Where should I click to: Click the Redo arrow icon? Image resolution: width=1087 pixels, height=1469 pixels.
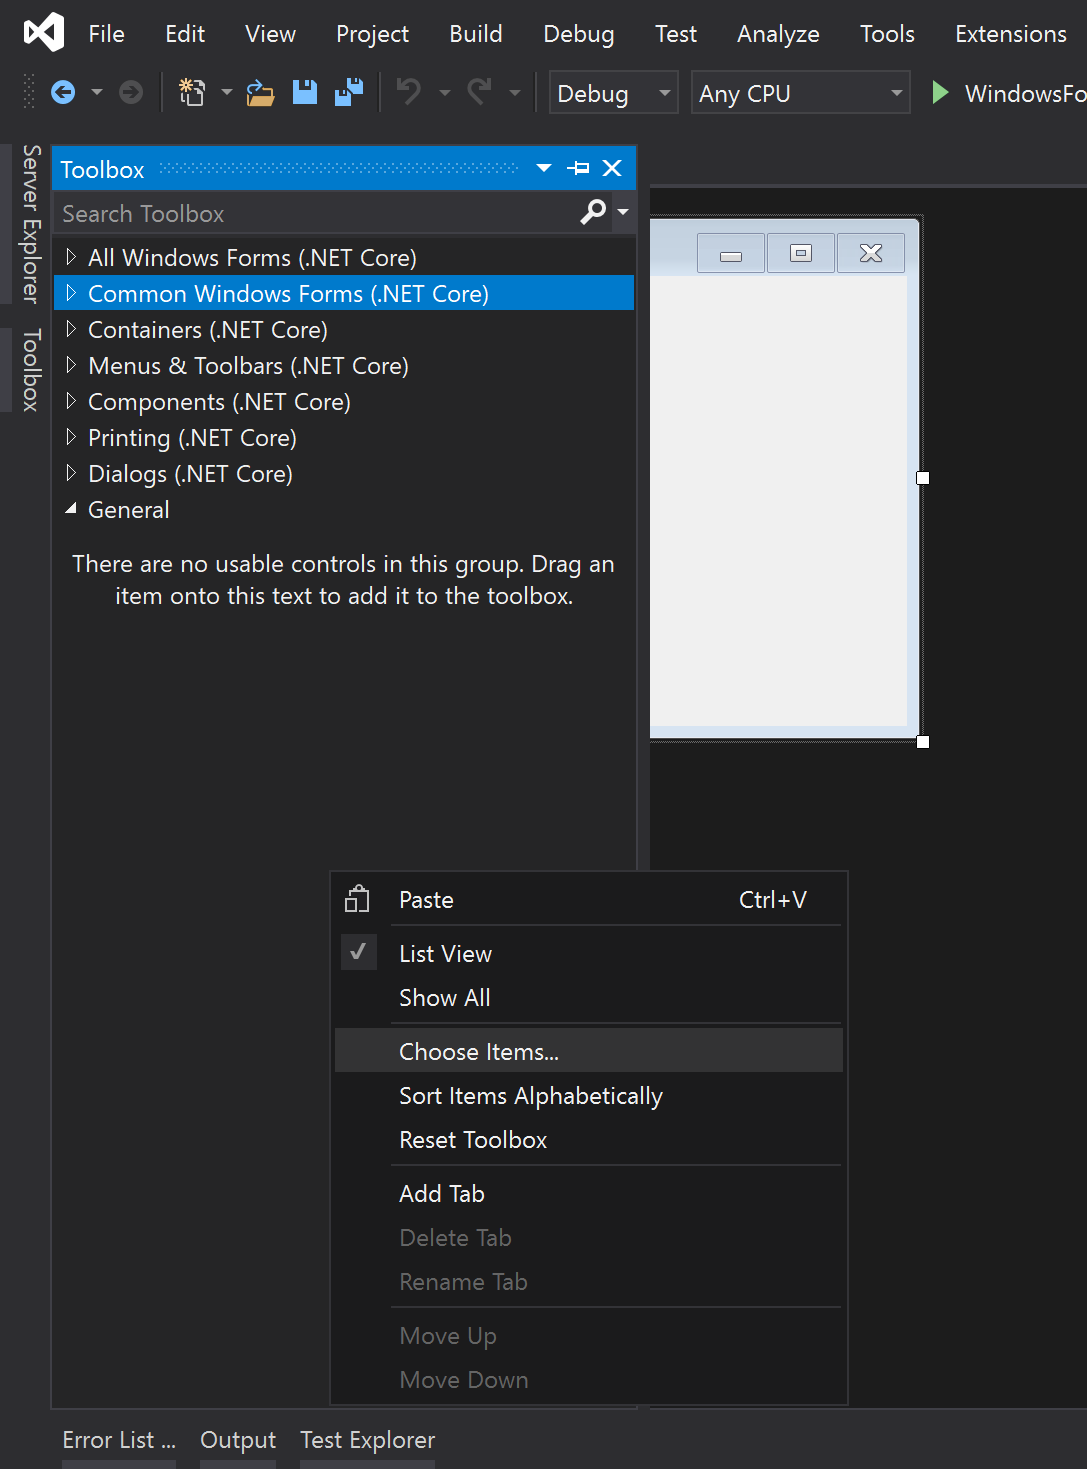(x=480, y=93)
